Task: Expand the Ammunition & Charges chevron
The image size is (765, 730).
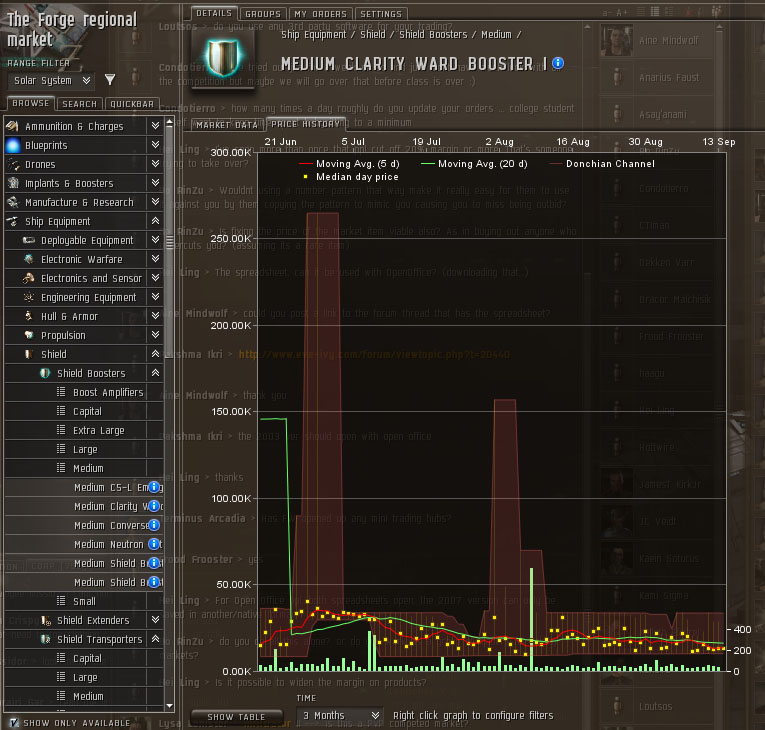Action: coord(155,126)
